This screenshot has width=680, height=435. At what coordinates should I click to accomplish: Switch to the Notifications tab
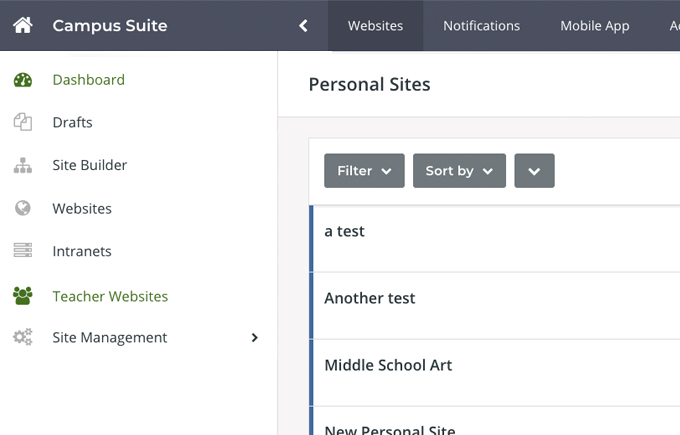481,26
